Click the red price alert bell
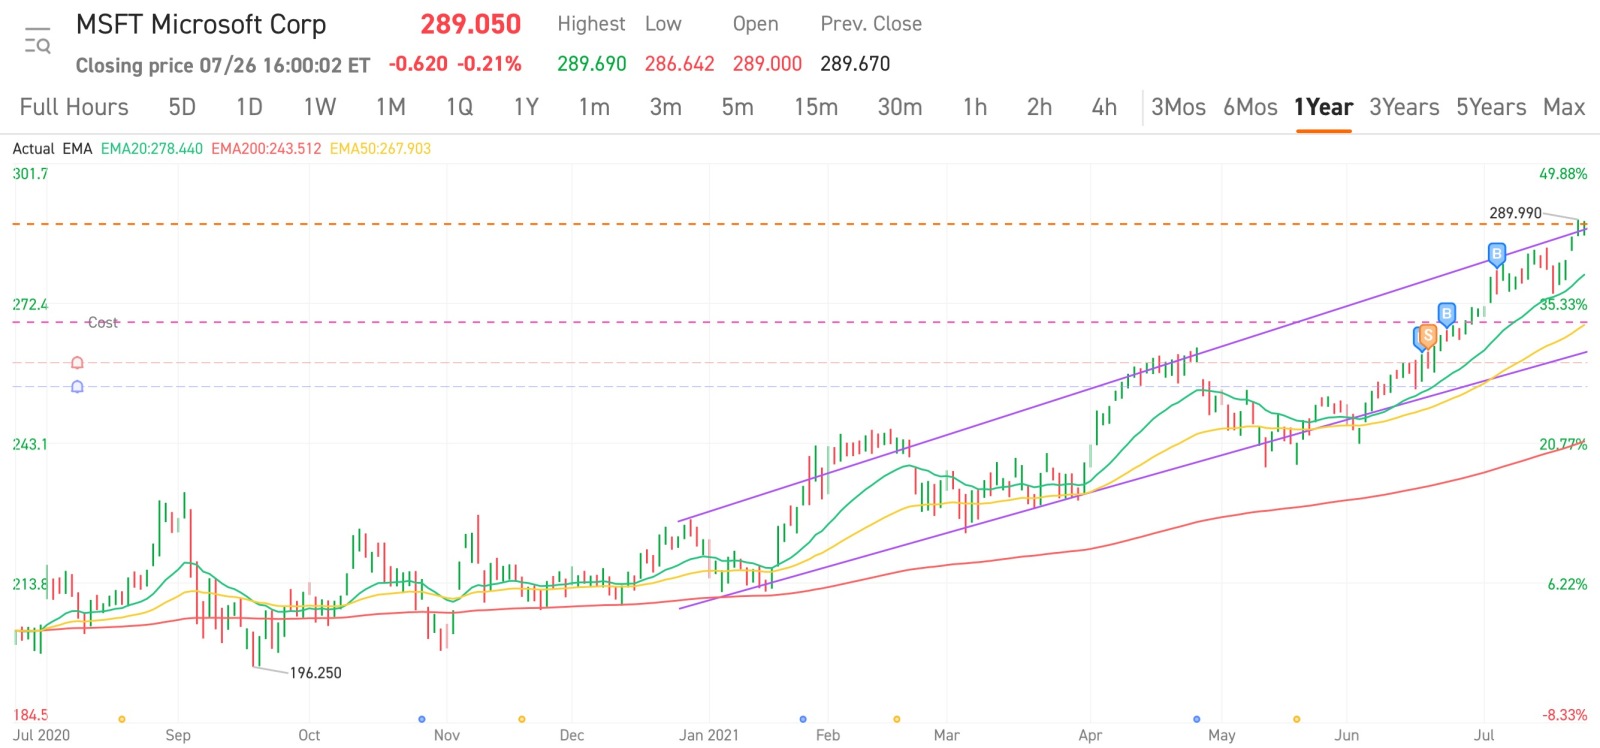1600x748 pixels. click(x=77, y=363)
